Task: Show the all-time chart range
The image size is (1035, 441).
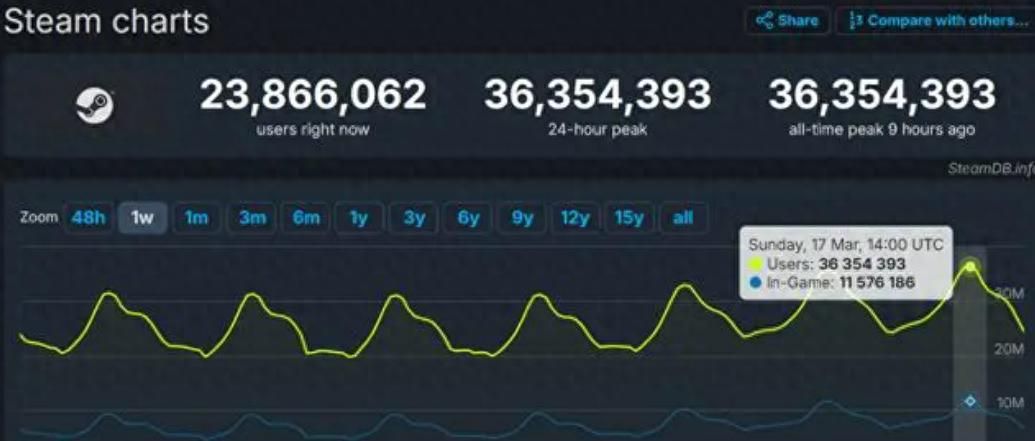Action: click(x=683, y=217)
